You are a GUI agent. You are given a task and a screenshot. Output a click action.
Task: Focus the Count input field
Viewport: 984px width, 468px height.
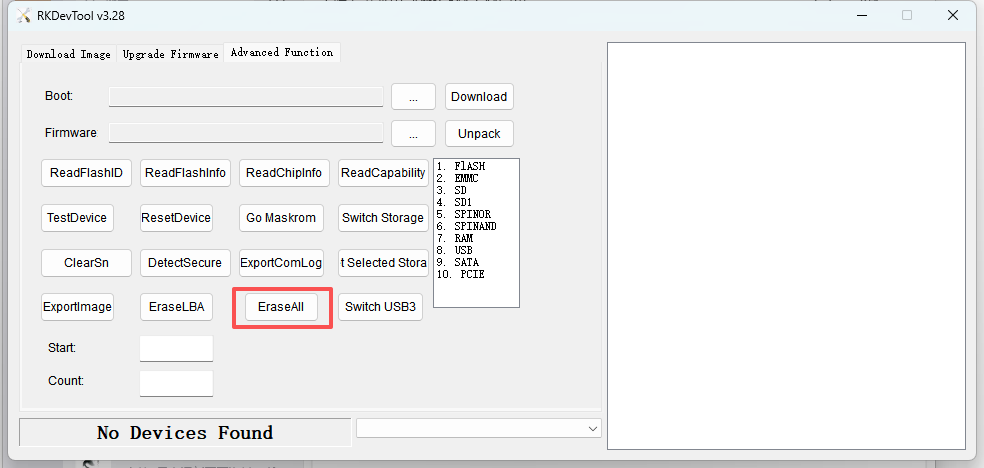coord(176,383)
